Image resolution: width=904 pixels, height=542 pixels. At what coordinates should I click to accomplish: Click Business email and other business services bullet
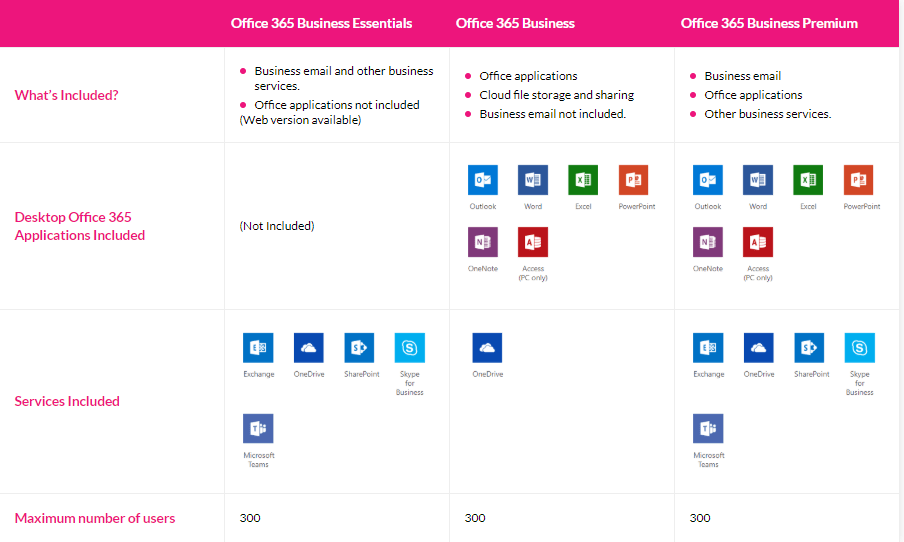click(x=344, y=78)
